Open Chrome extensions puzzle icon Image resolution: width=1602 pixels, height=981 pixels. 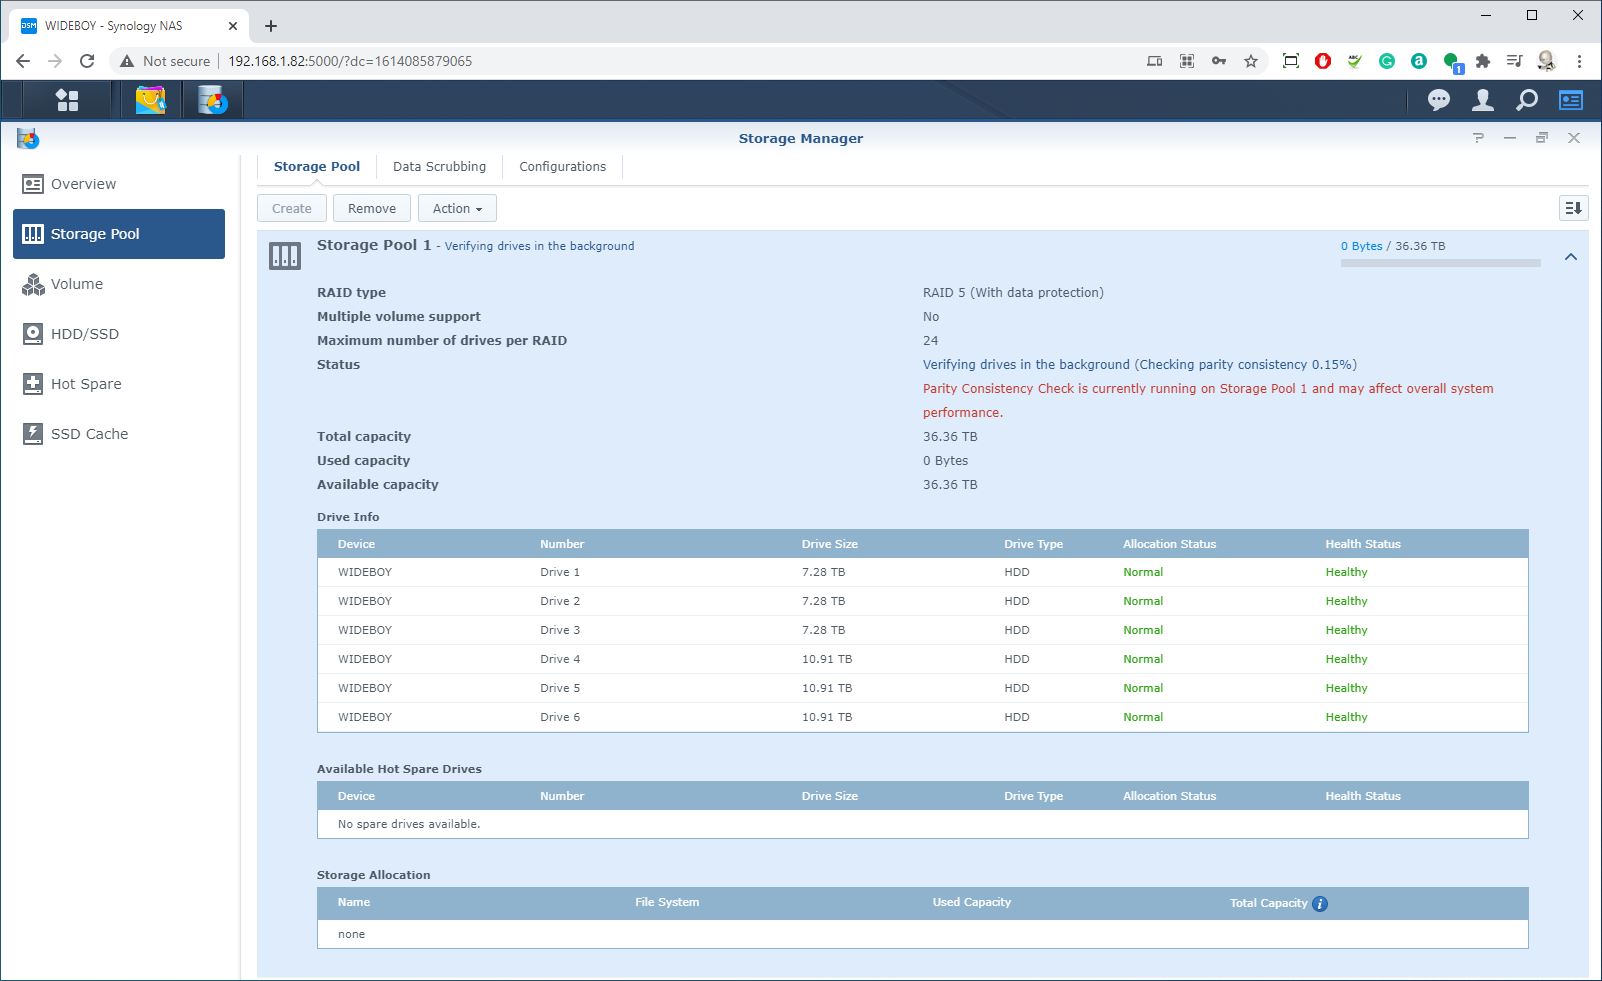(1483, 61)
